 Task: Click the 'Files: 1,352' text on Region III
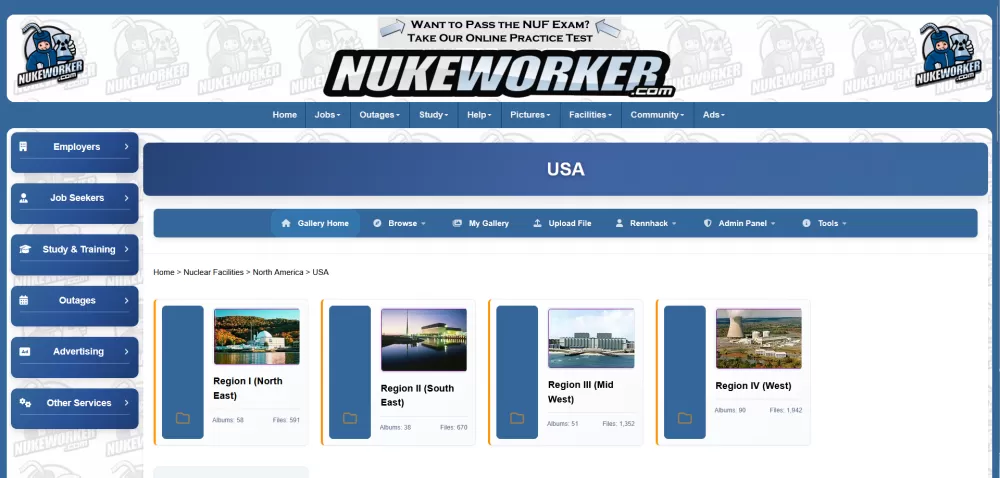[619, 423]
